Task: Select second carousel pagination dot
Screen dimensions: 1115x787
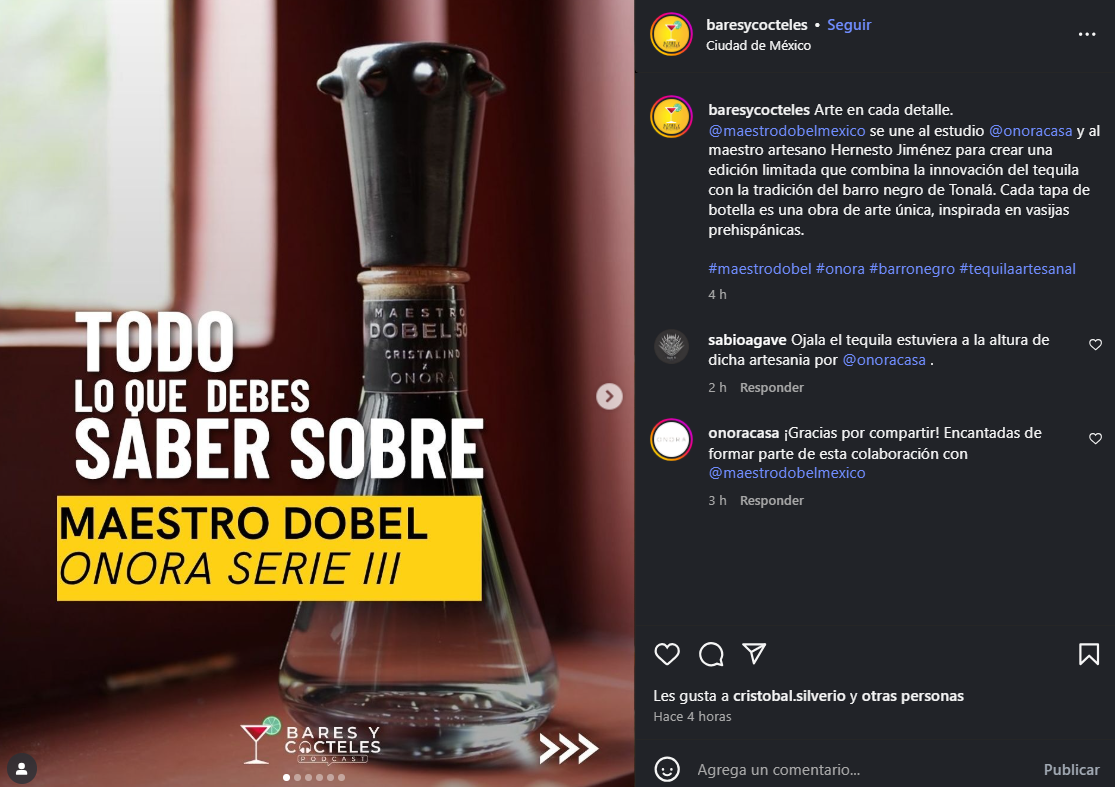Action: click(297, 778)
